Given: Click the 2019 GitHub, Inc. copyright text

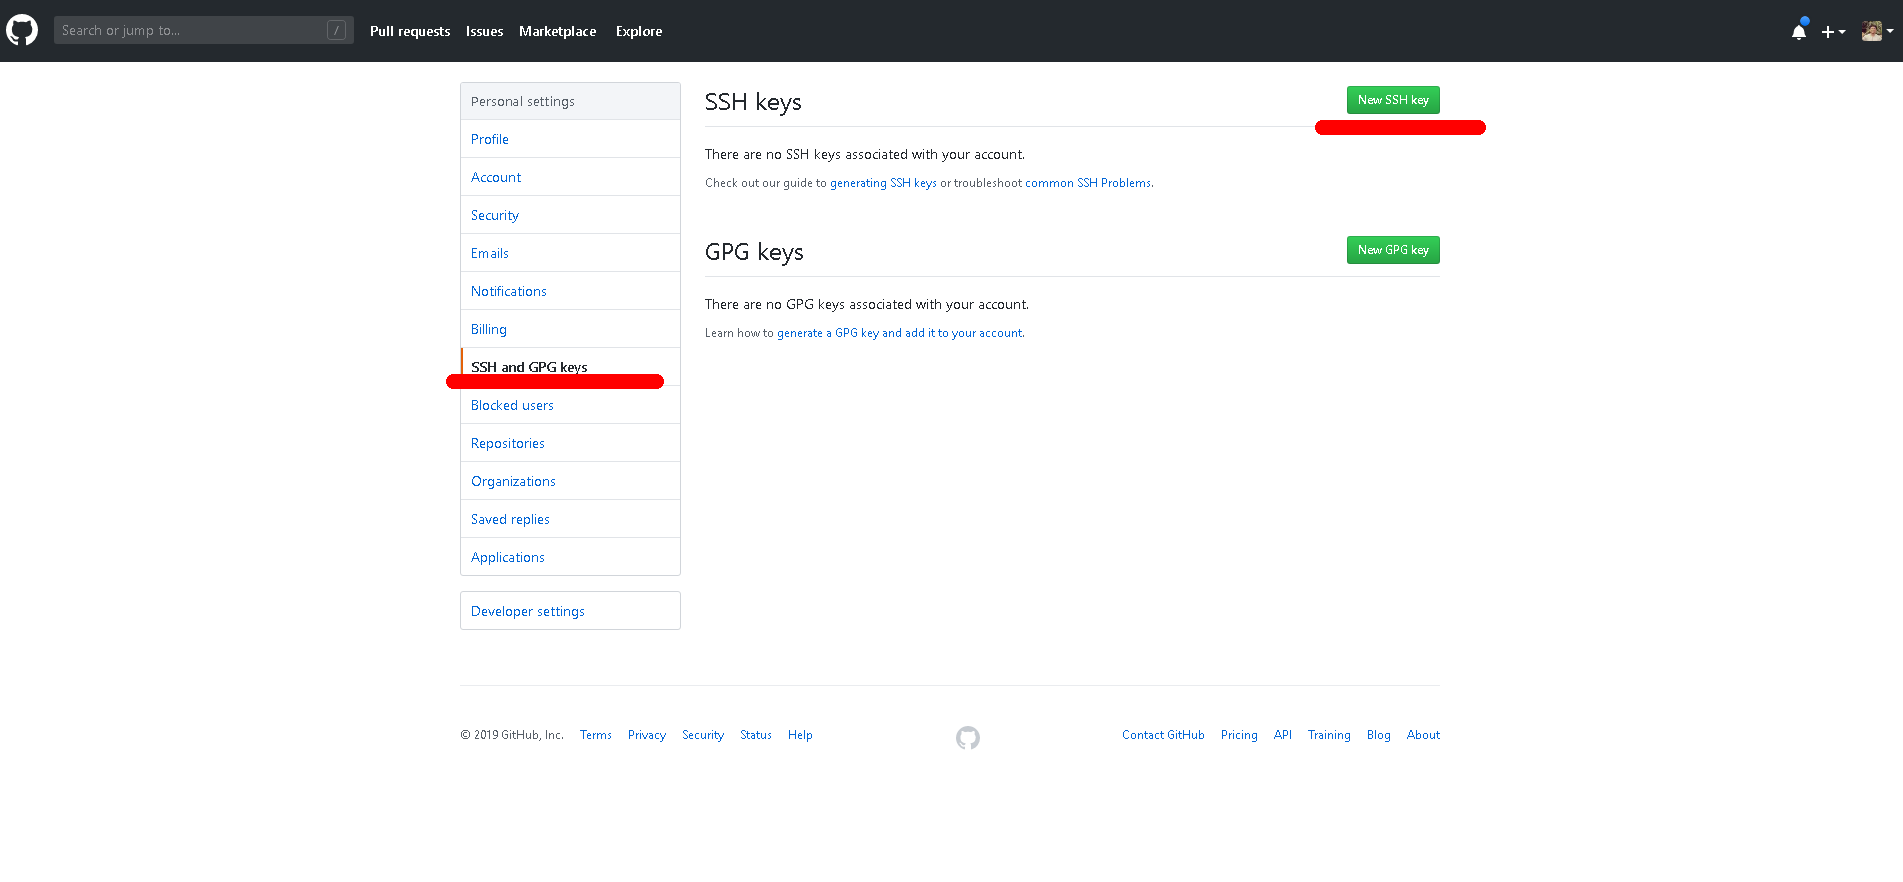Looking at the screenshot, I should 512,735.
